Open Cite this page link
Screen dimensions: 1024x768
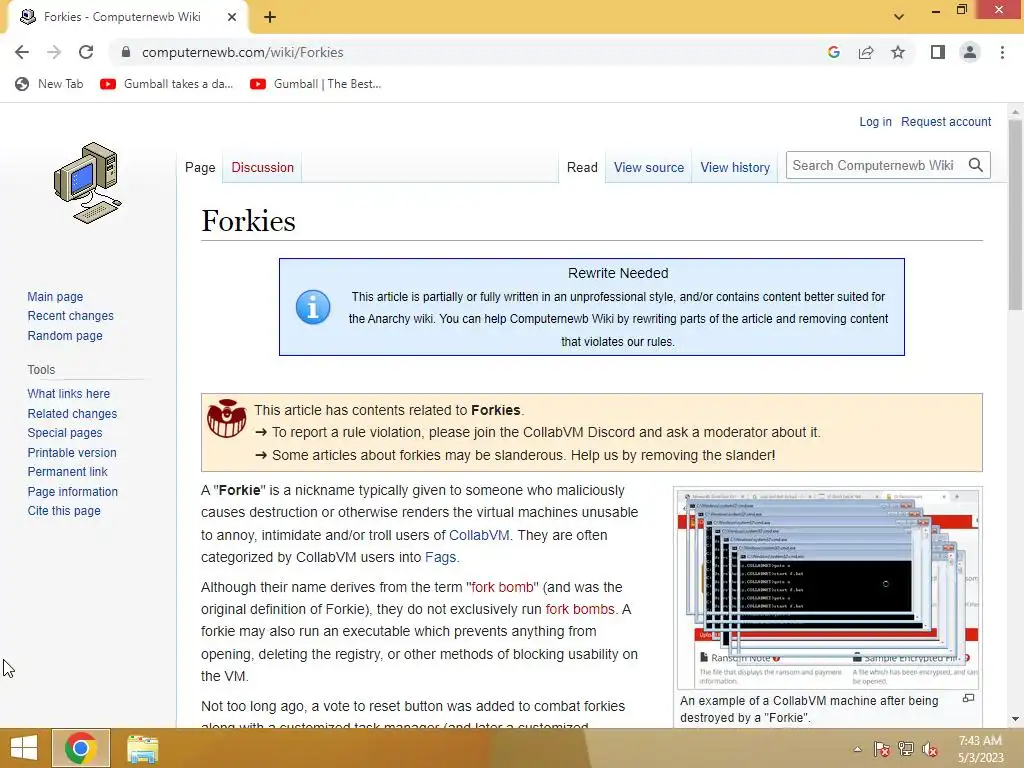tap(64, 511)
